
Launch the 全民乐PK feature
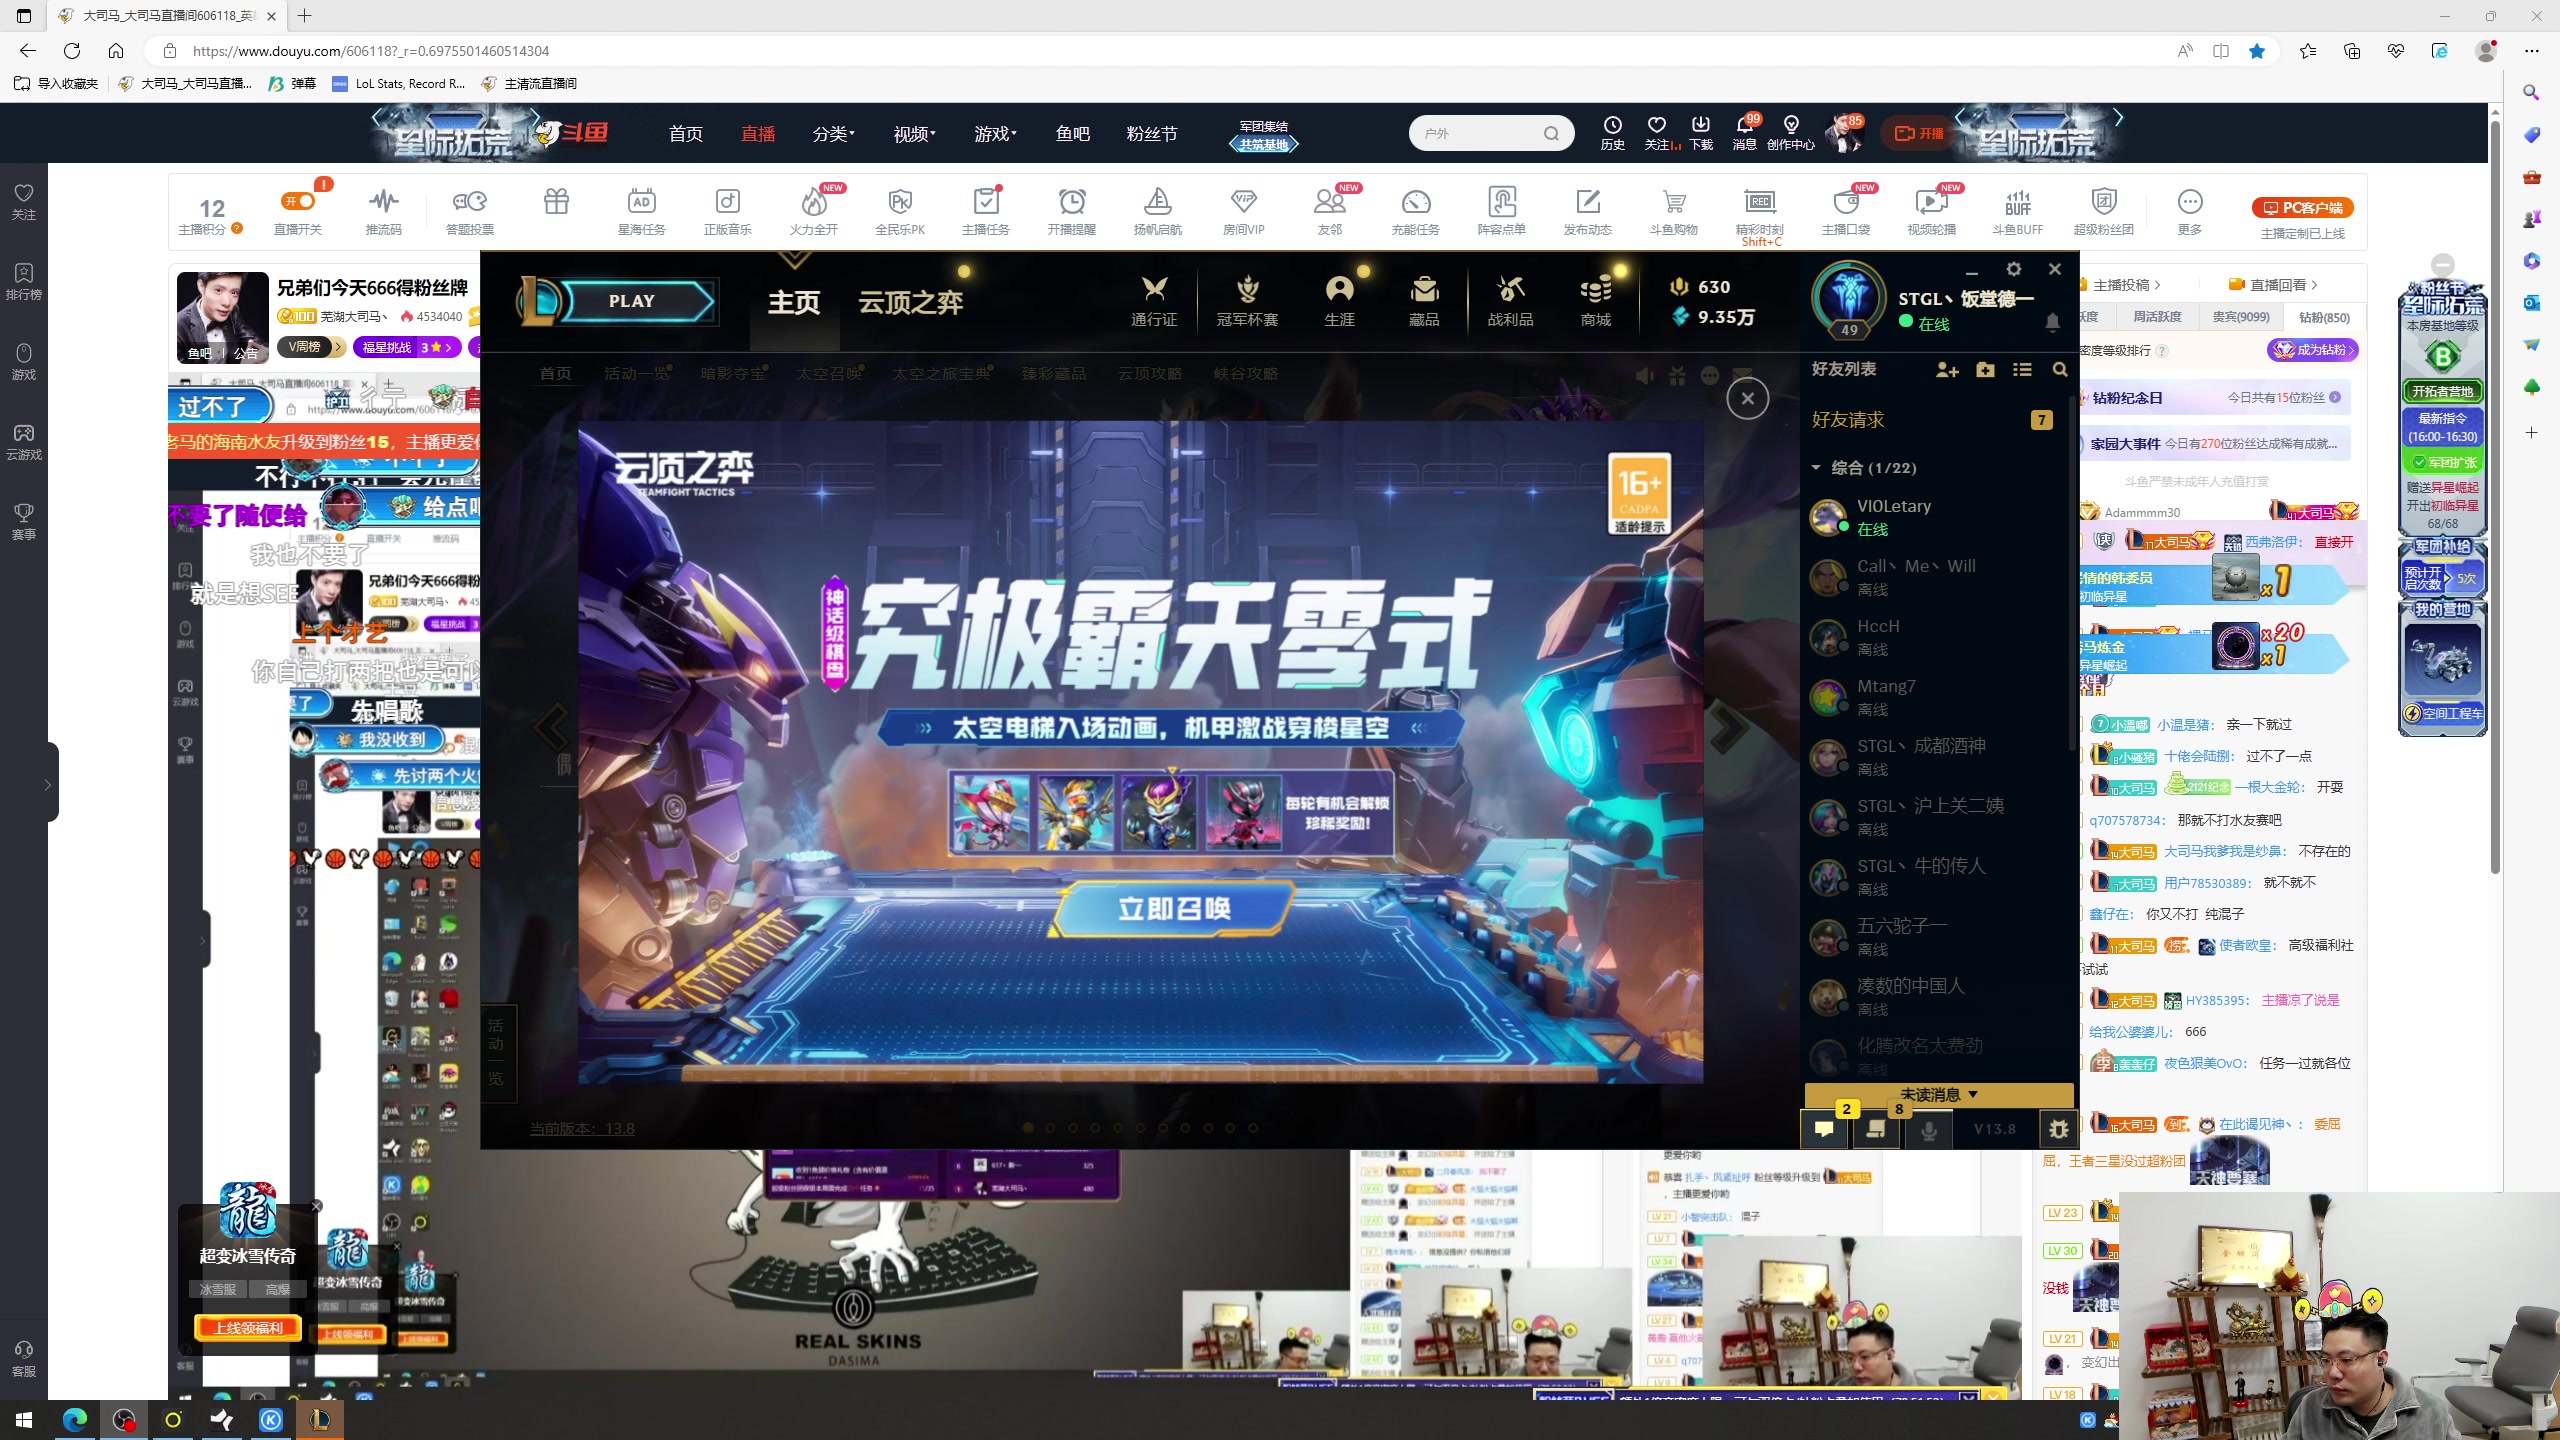[x=900, y=212]
